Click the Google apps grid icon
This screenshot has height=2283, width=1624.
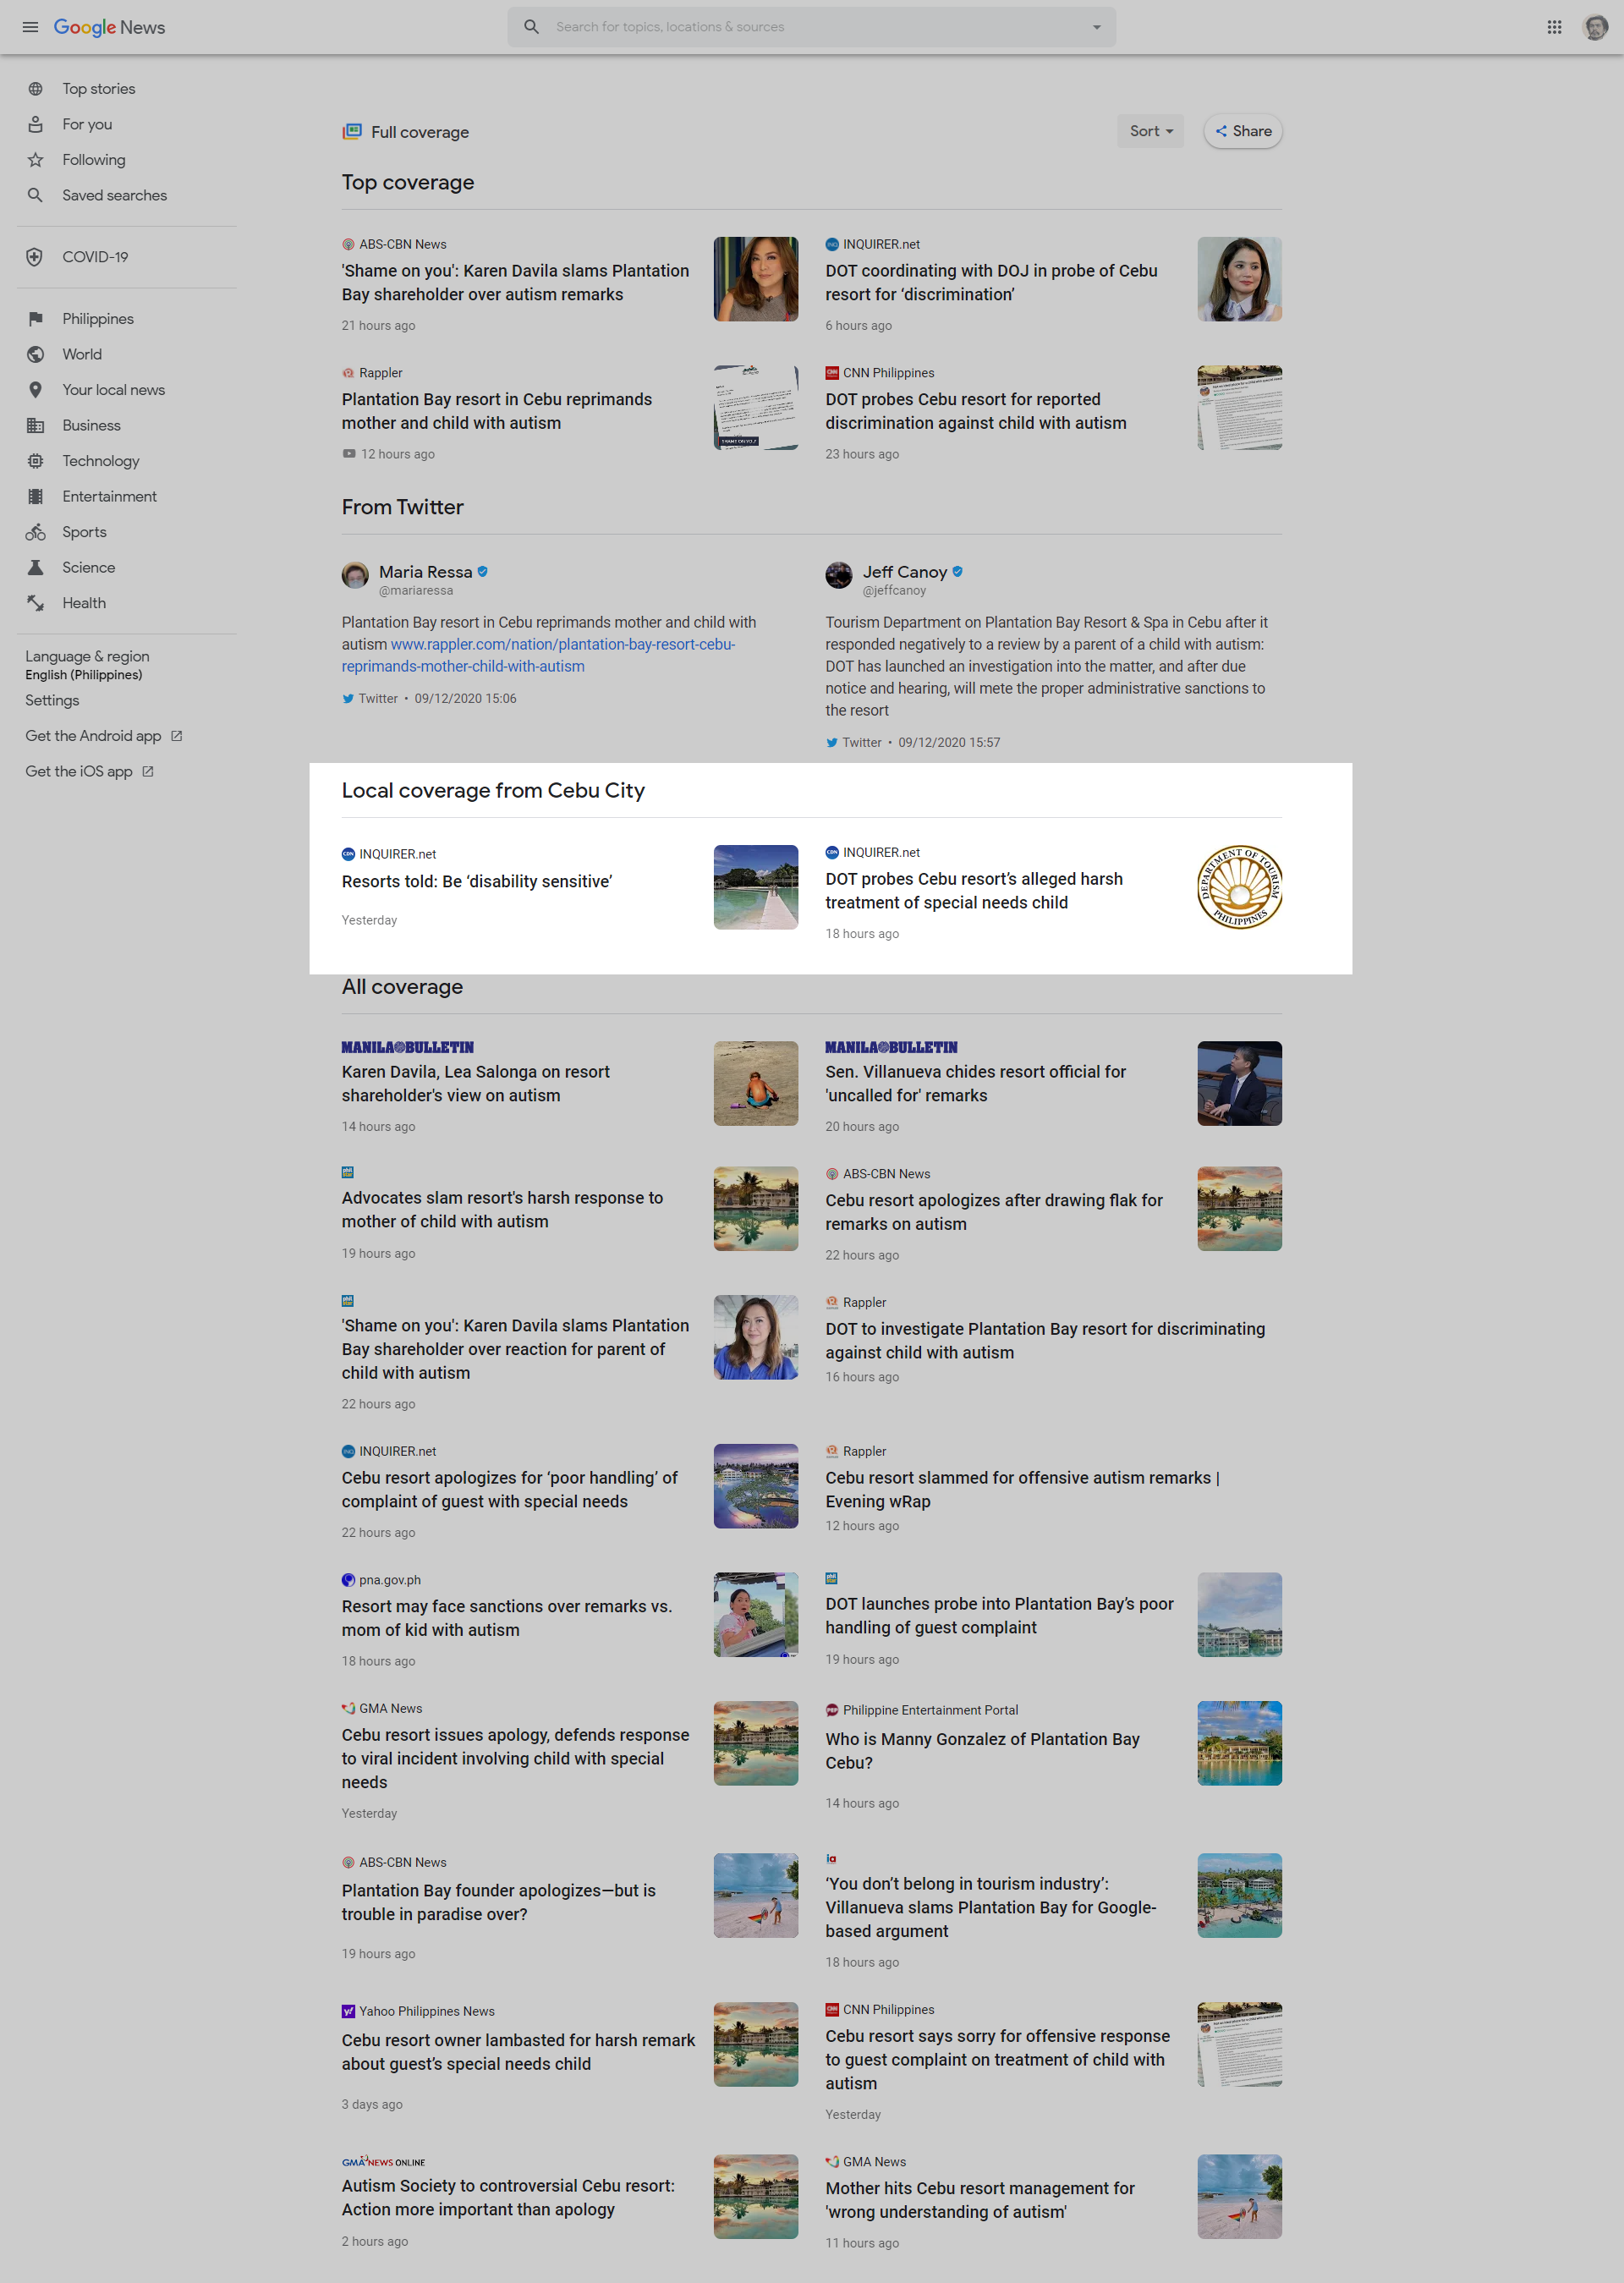1552,26
